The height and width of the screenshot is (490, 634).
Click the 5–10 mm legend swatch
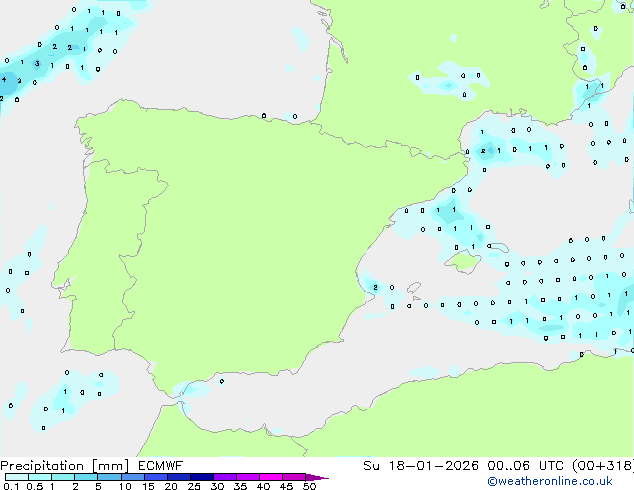109,477
